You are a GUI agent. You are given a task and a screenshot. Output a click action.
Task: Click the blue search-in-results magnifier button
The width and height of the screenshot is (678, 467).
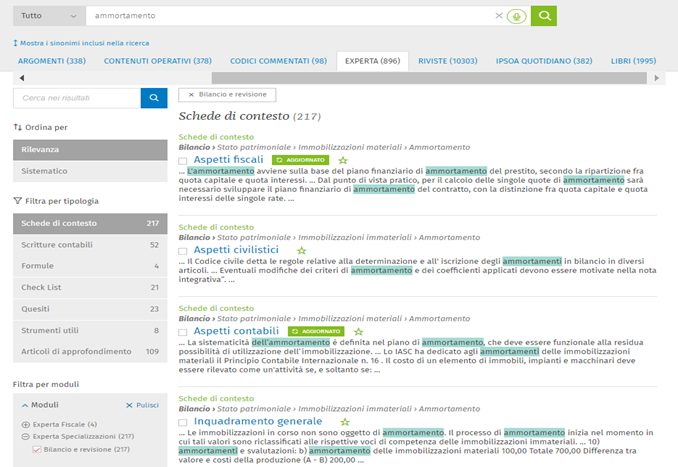point(154,97)
